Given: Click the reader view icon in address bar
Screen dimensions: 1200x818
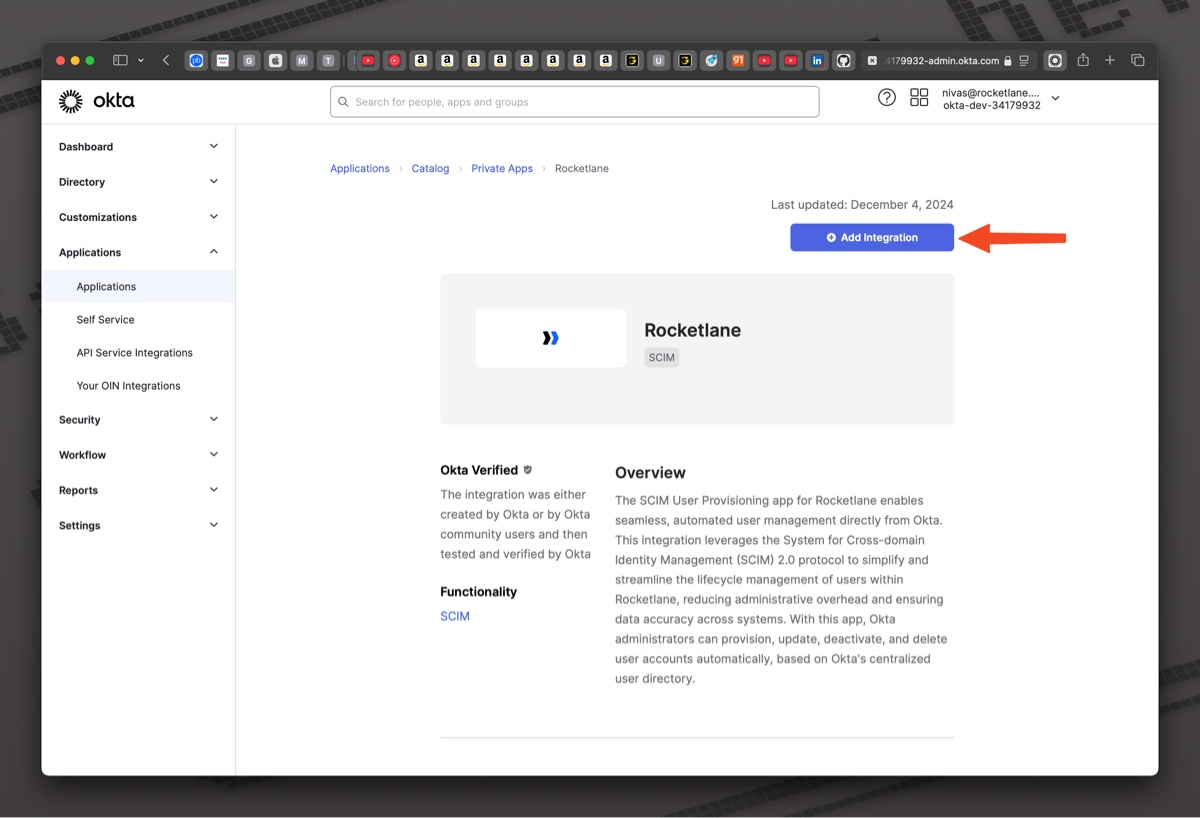Looking at the screenshot, I should (x=1024, y=61).
